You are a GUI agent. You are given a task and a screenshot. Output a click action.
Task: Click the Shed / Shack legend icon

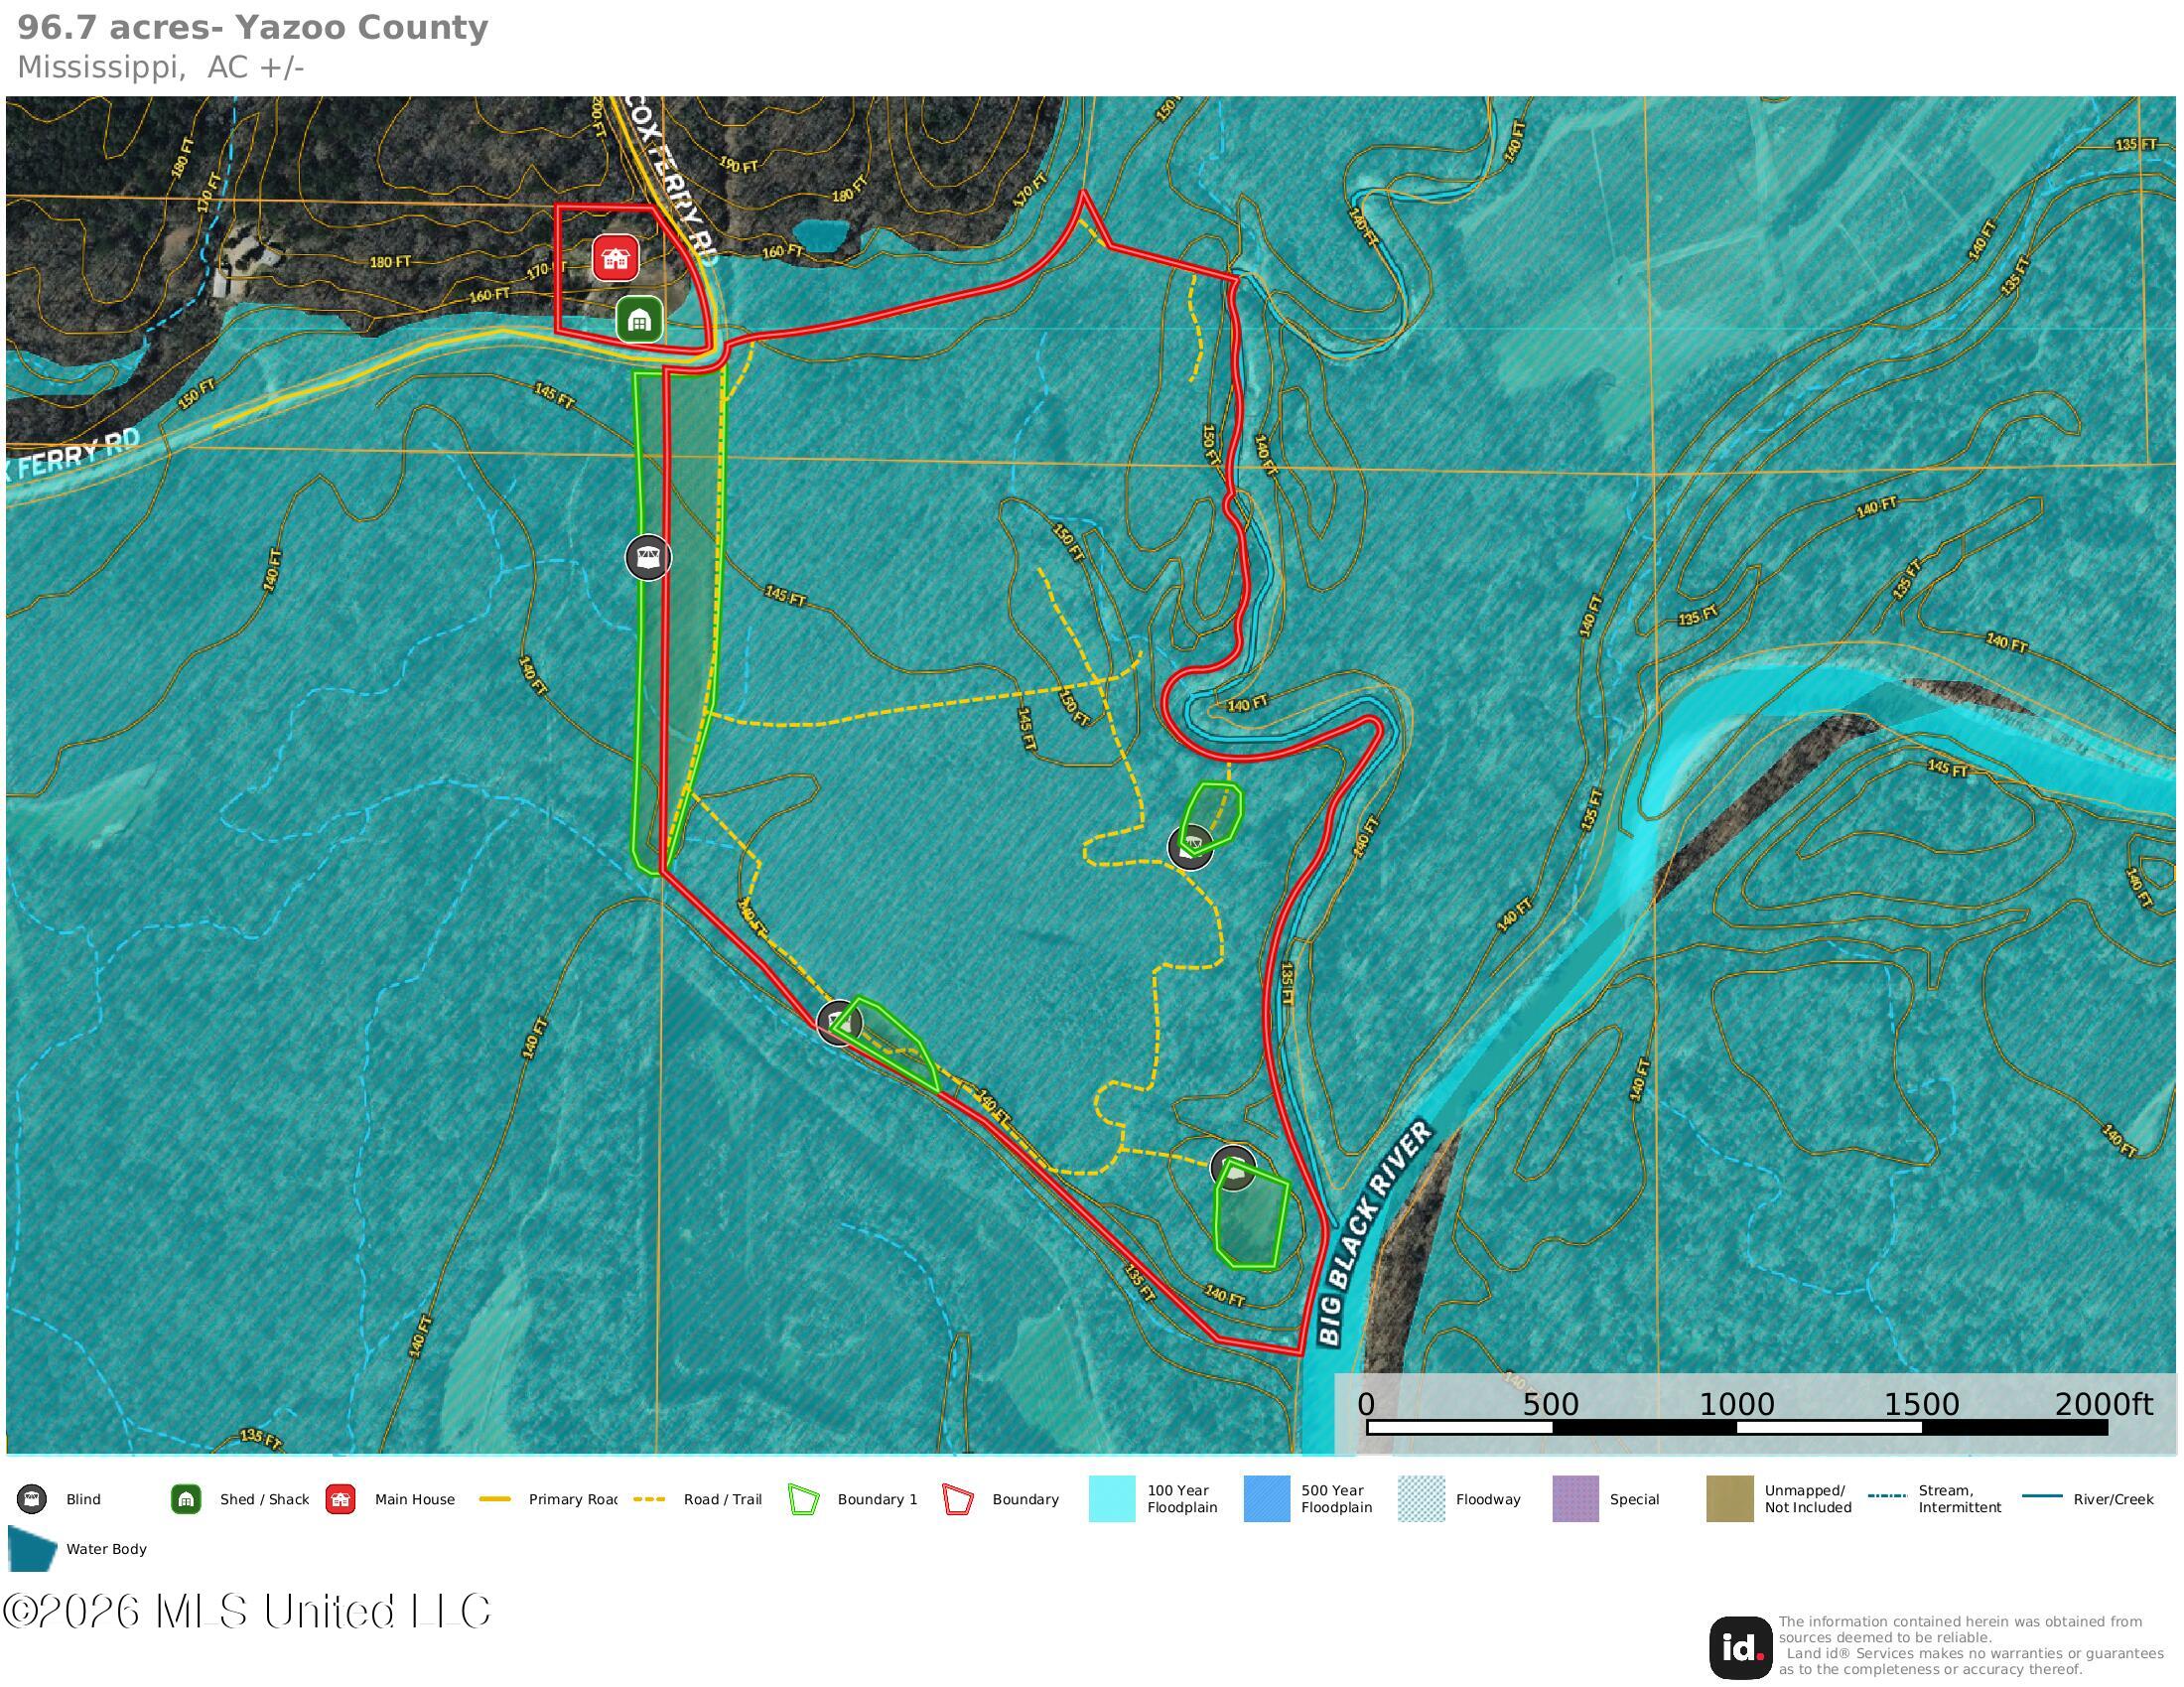[x=186, y=1499]
